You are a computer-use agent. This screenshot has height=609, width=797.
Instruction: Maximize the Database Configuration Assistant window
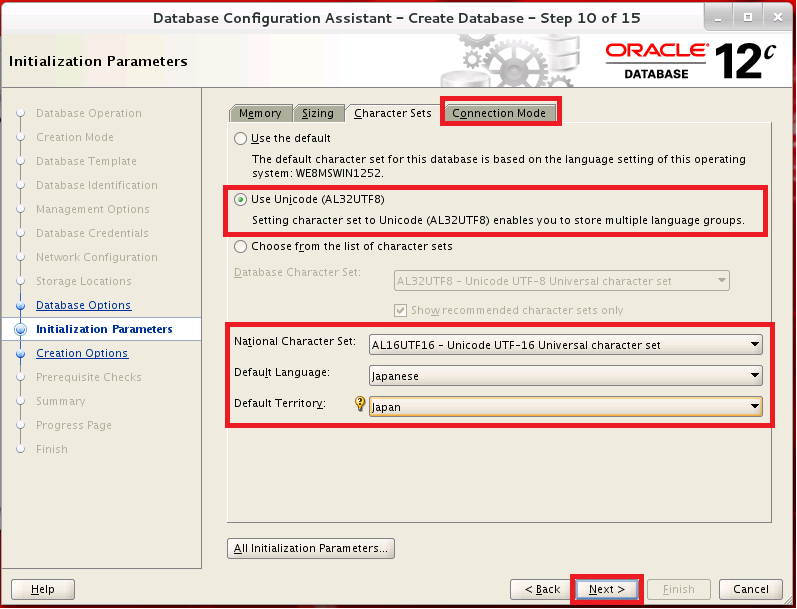(x=746, y=17)
